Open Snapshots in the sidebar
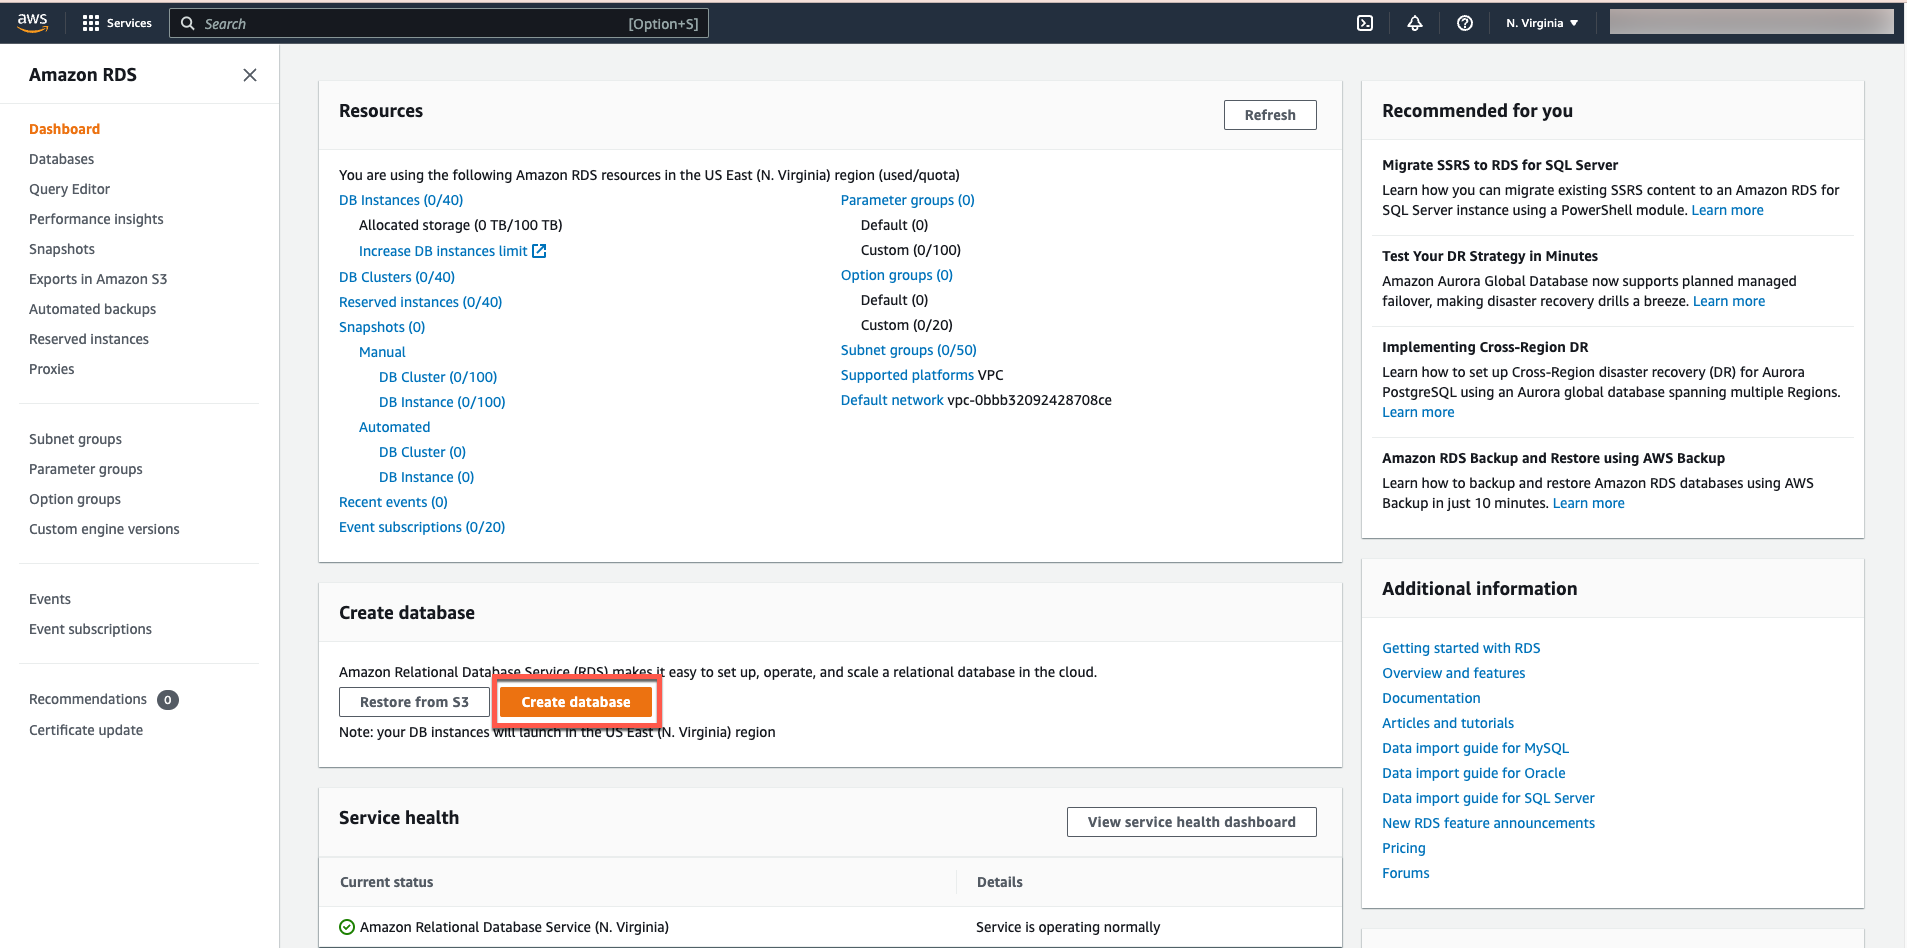This screenshot has height=948, width=1907. point(62,249)
